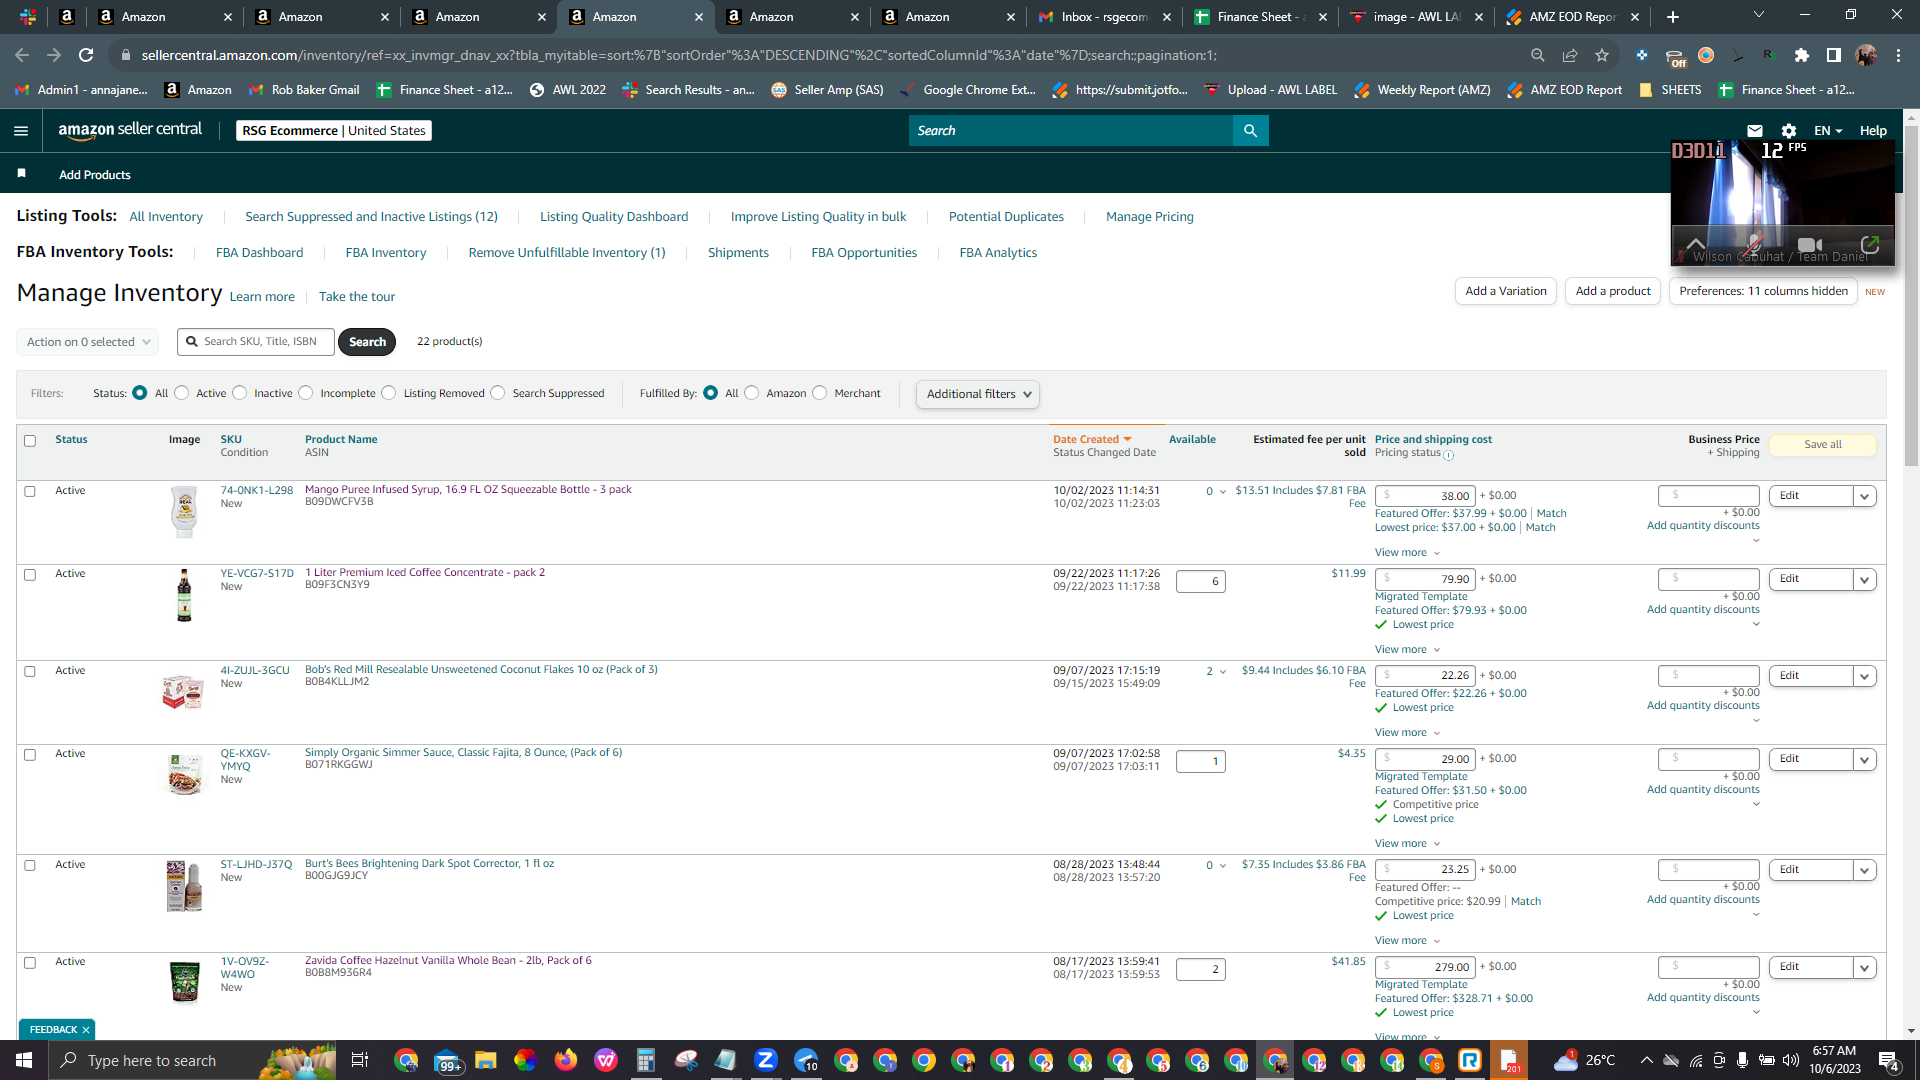Expand View more for the Mango Puree Syrup row
Viewport: 1920px width, 1080px height.
(1407, 553)
